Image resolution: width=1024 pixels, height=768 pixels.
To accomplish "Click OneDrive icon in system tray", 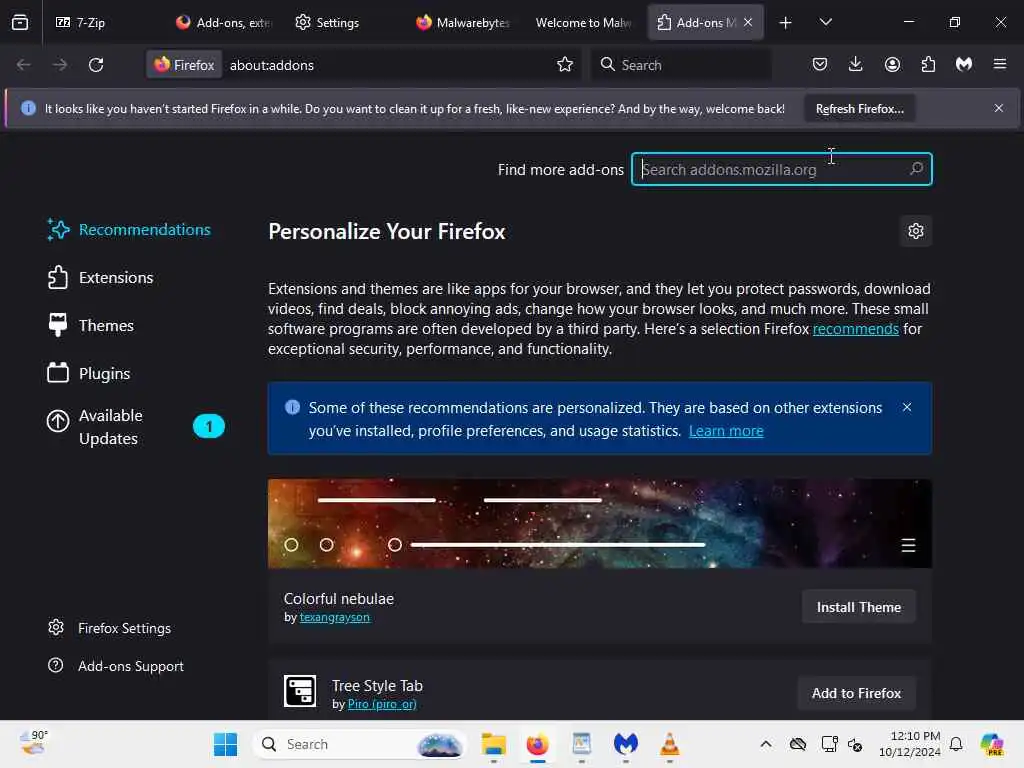I will click(x=798, y=744).
